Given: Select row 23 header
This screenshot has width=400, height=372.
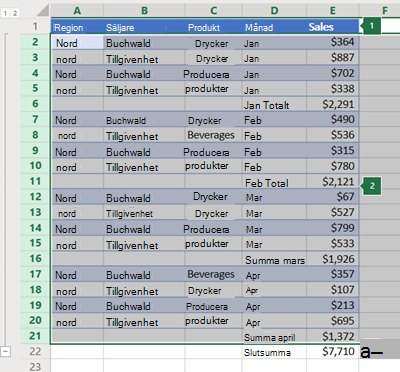Looking at the screenshot, I should point(35,366).
